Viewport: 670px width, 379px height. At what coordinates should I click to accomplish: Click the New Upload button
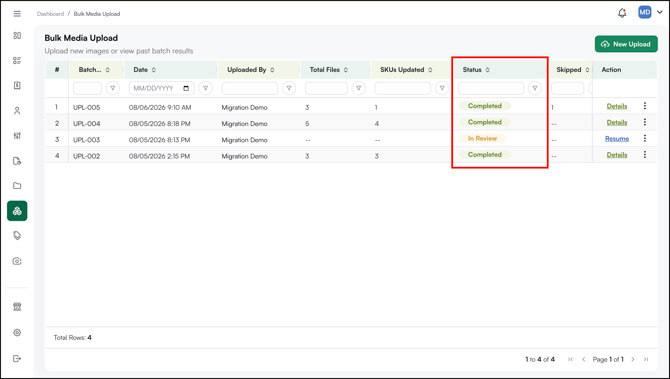pos(626,44)
